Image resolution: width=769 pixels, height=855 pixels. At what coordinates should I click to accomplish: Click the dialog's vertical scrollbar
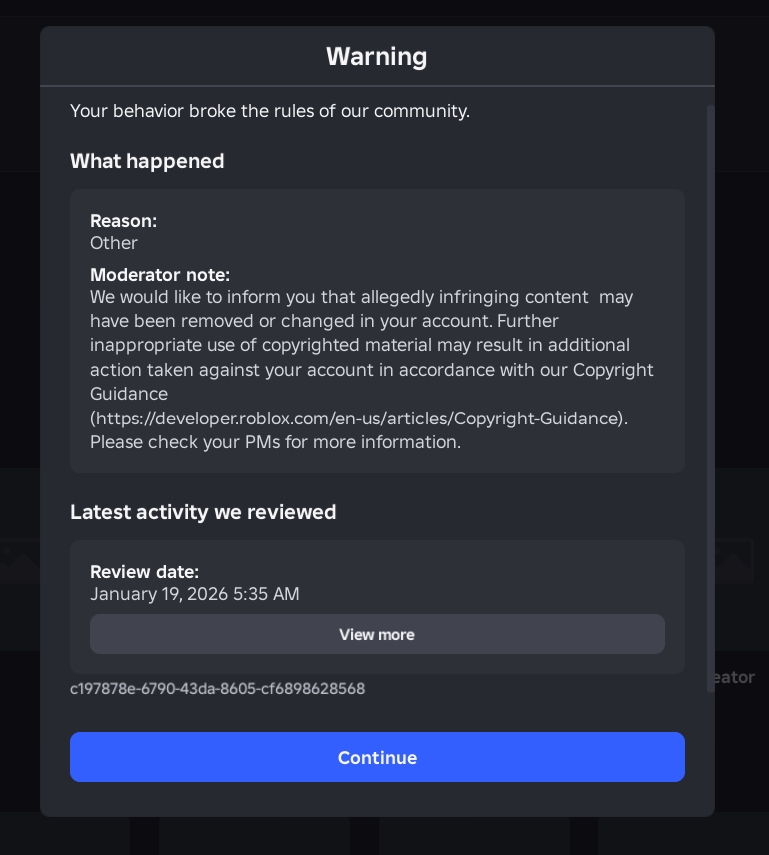pyautogui.click(x=711, y=400)
